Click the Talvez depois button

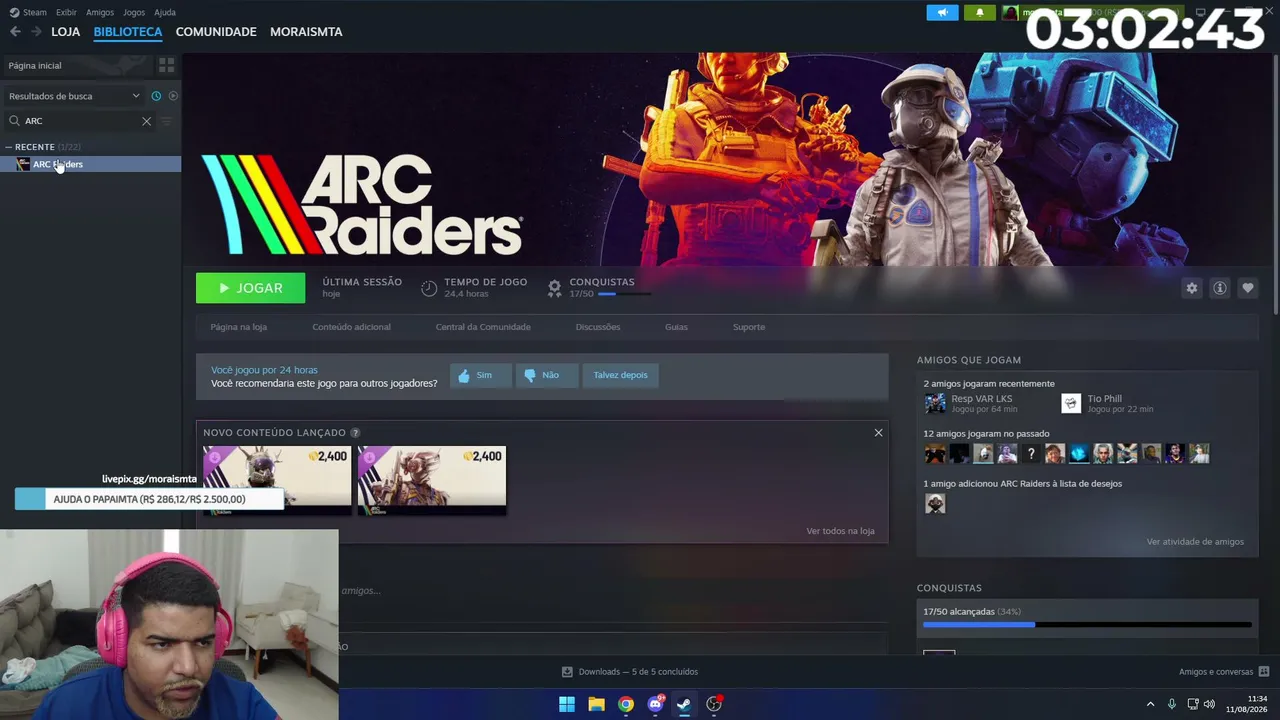pos(620,375)
